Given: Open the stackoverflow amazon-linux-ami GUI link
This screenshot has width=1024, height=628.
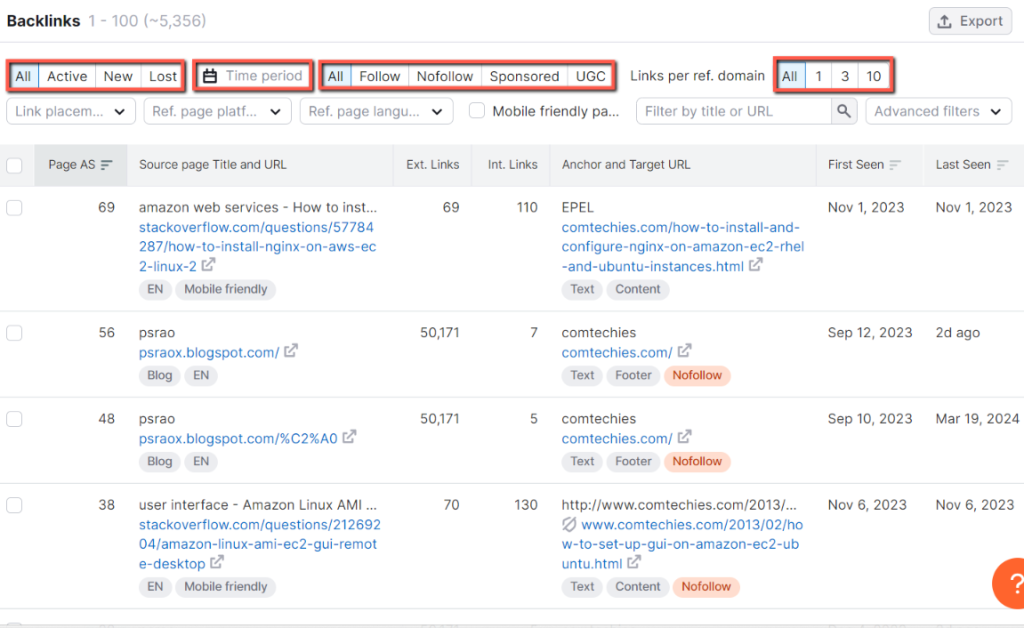Looking at the screenshot, I should tap(259, 544).
